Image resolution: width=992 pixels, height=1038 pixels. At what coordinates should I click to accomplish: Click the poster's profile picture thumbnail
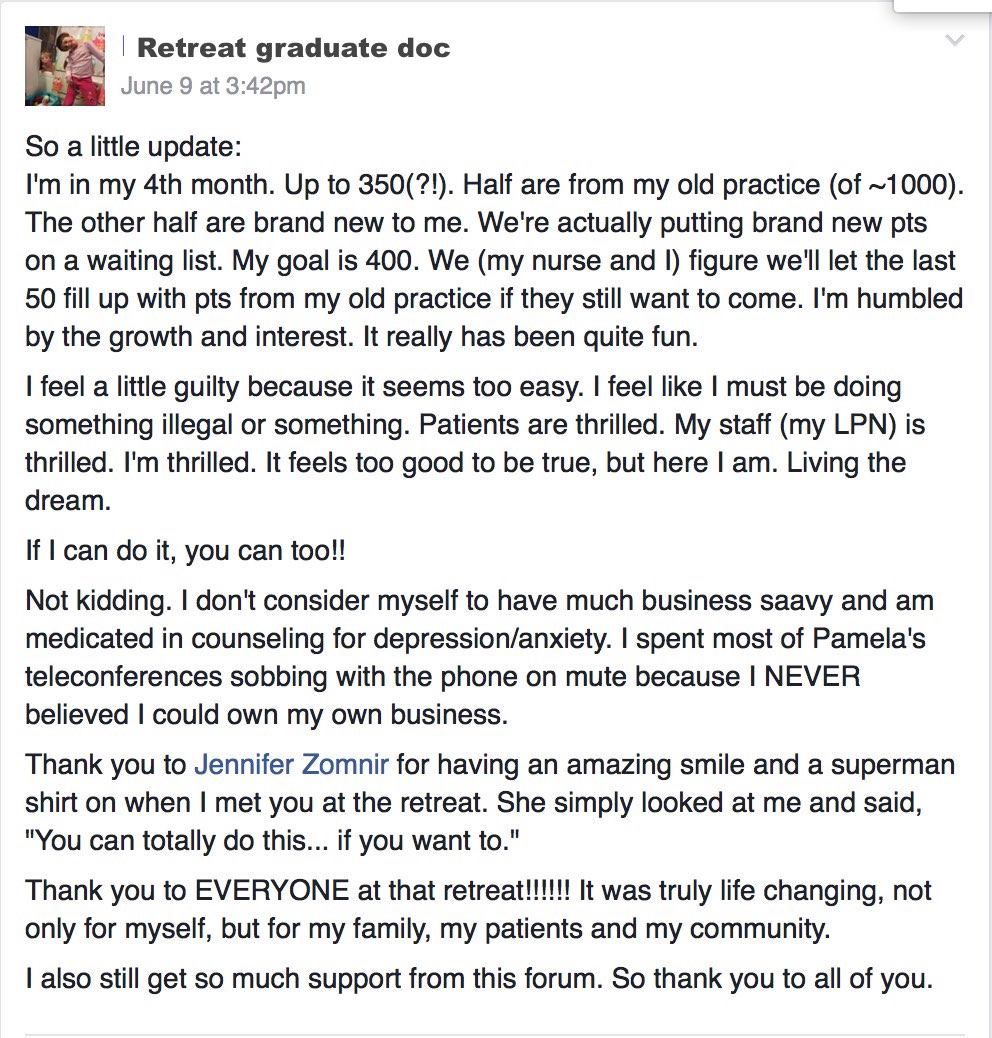(65, 66)
